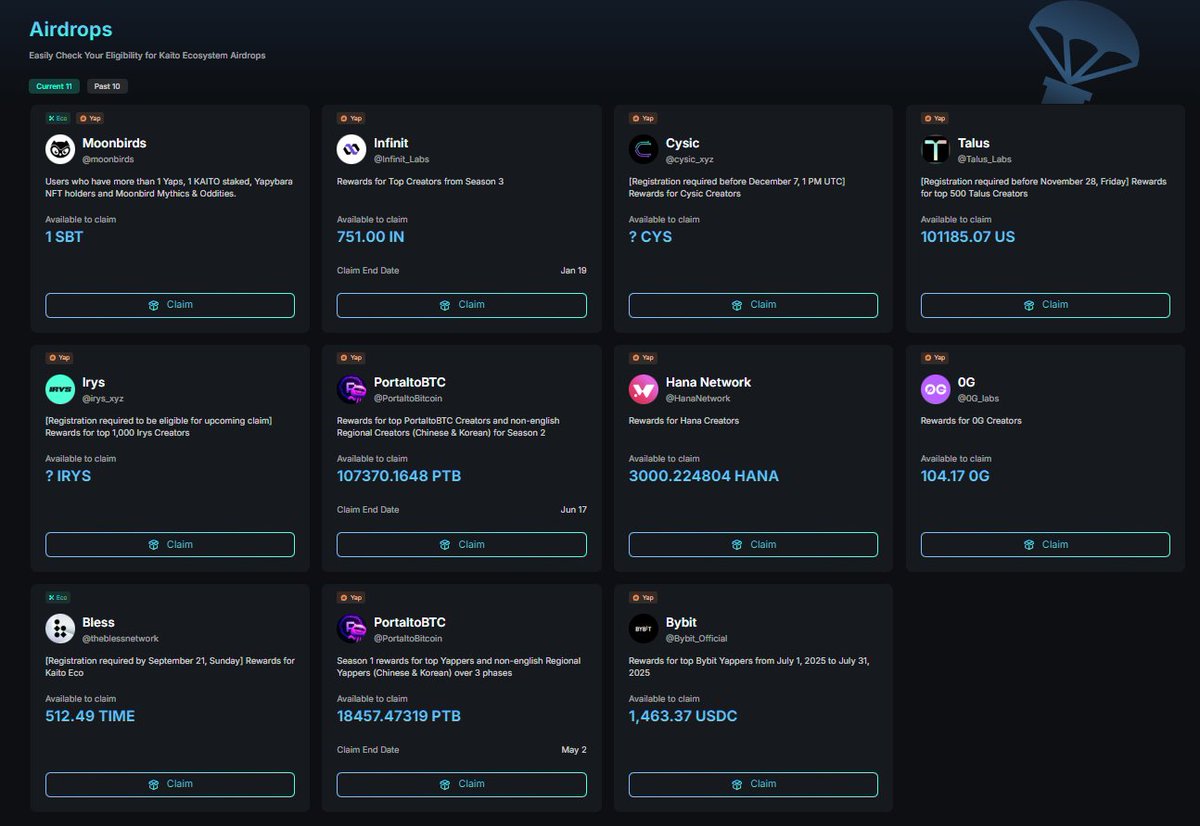Click the Yap tag on Irys card
Screen dimensions: 1200x826
pos(58,357)
